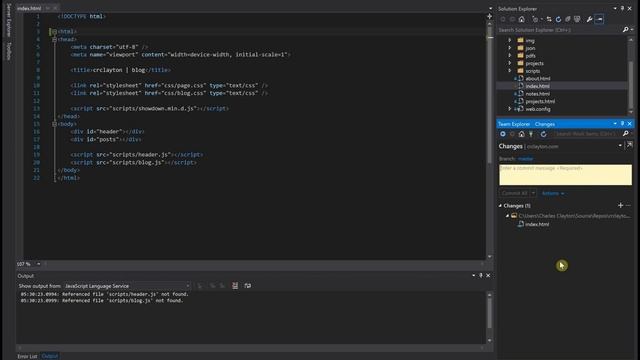Select index.html in Solution Explorer
The width and height of the screenshot is (640, 360).
tap(537, 86)
